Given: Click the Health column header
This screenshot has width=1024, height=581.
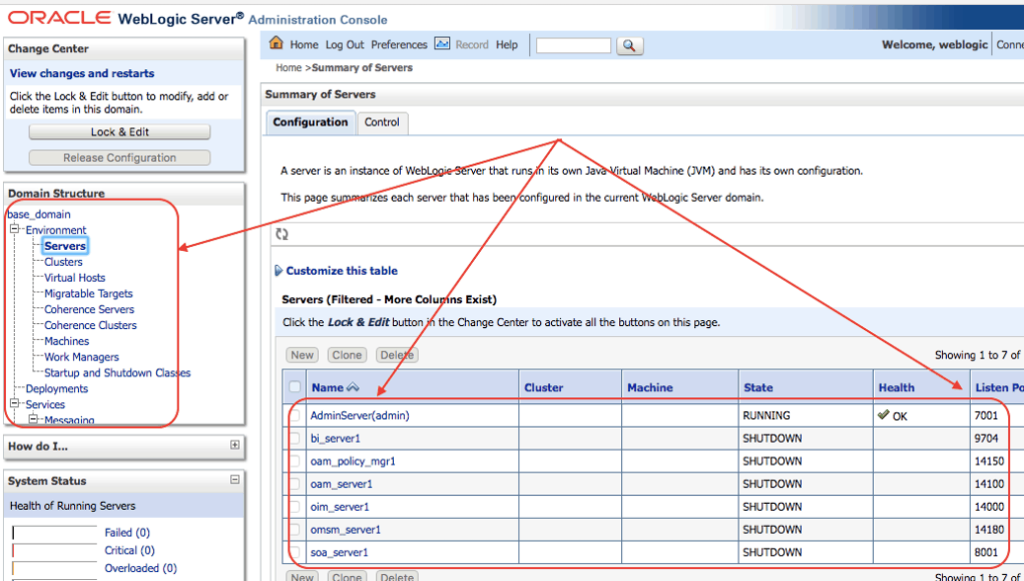Looking at the screenshot, I should [x=896, y=387].
